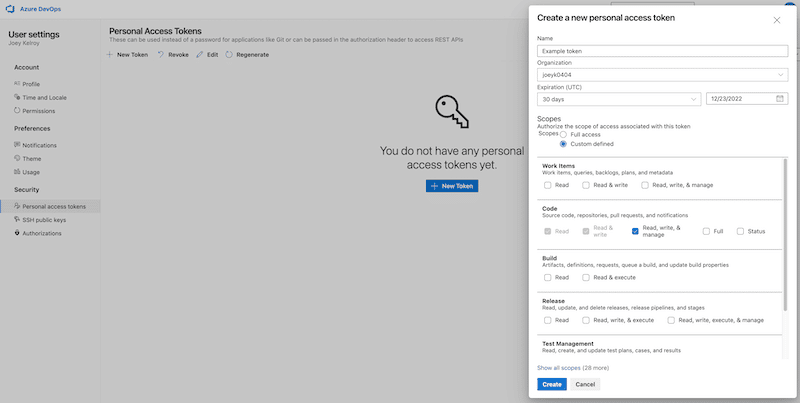
Task: Enable Build Read & execute checkbox
Action: pyautogui.click(x=587, y=277)
